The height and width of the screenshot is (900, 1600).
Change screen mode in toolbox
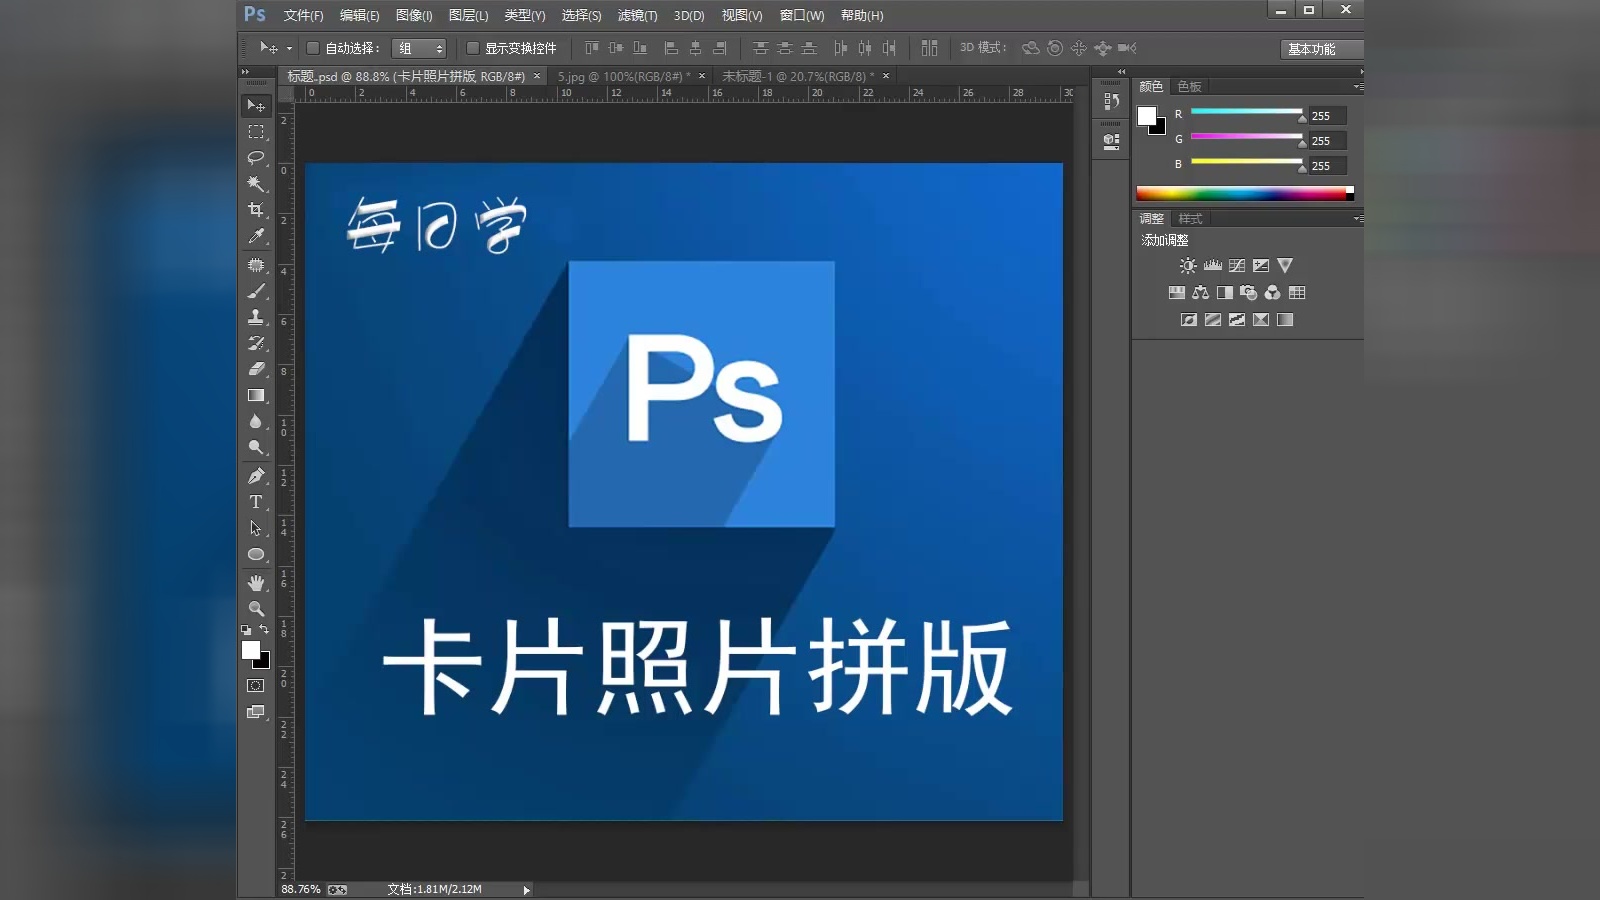[x=256, y=712]
